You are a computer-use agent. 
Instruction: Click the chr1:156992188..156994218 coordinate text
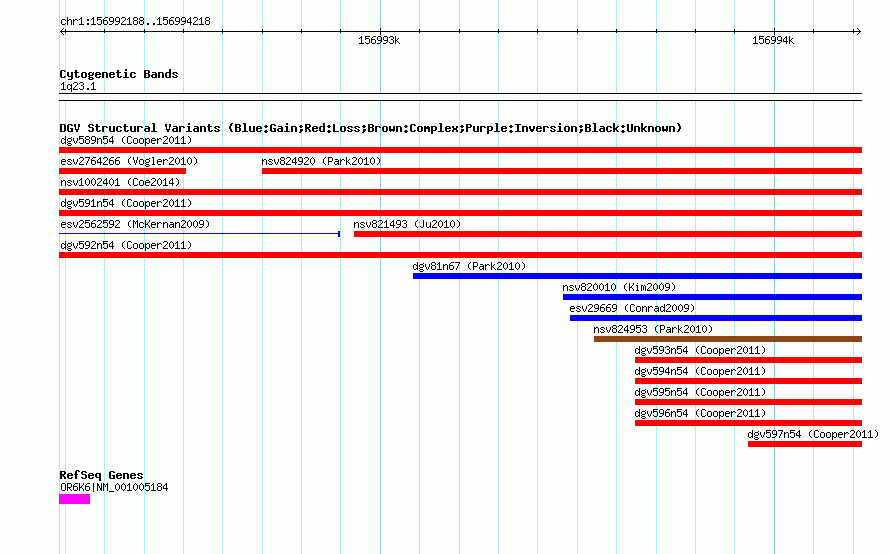click(x=135, y=22)
